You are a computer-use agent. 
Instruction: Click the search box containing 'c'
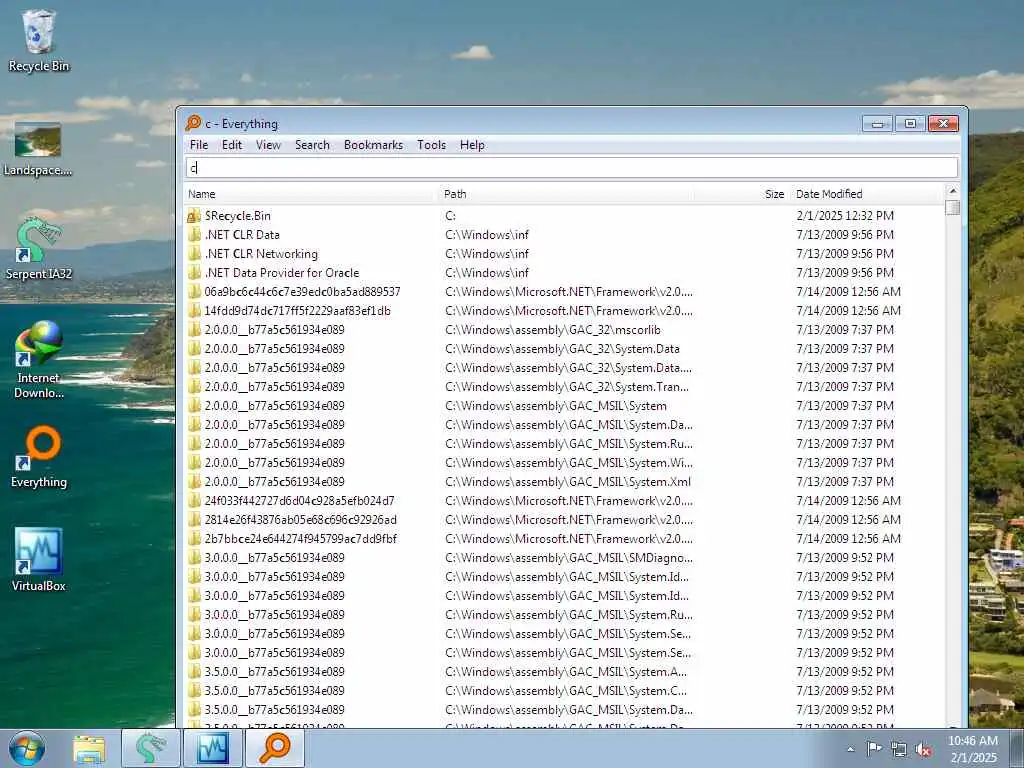tap(571, 168)
